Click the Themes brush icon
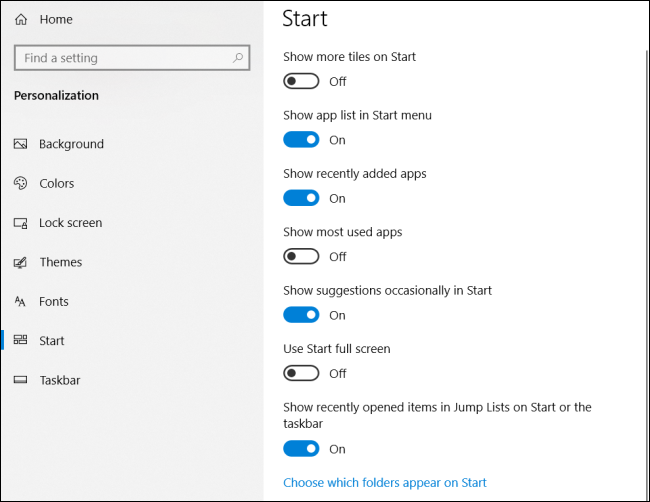650x502 pixels. click(x=21, y=262)
